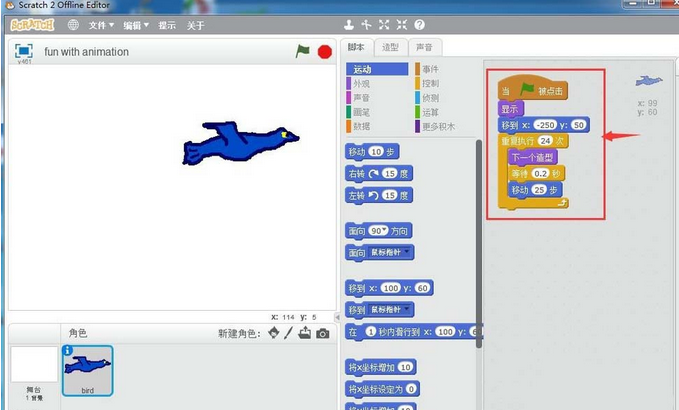Select the scissors Delete tool
The width and height of the screenshot is (679, 410).
coord(366,25)
